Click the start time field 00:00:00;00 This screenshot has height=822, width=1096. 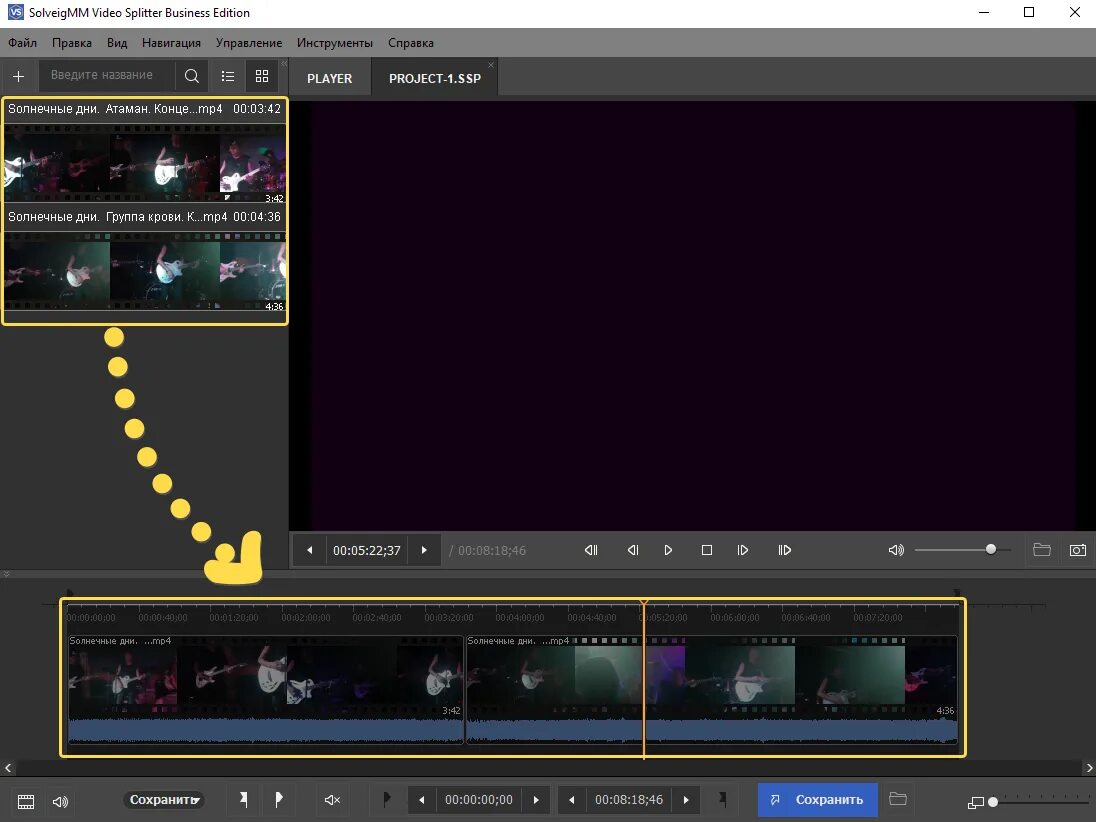pyautogui.click(x=479, y=800)
